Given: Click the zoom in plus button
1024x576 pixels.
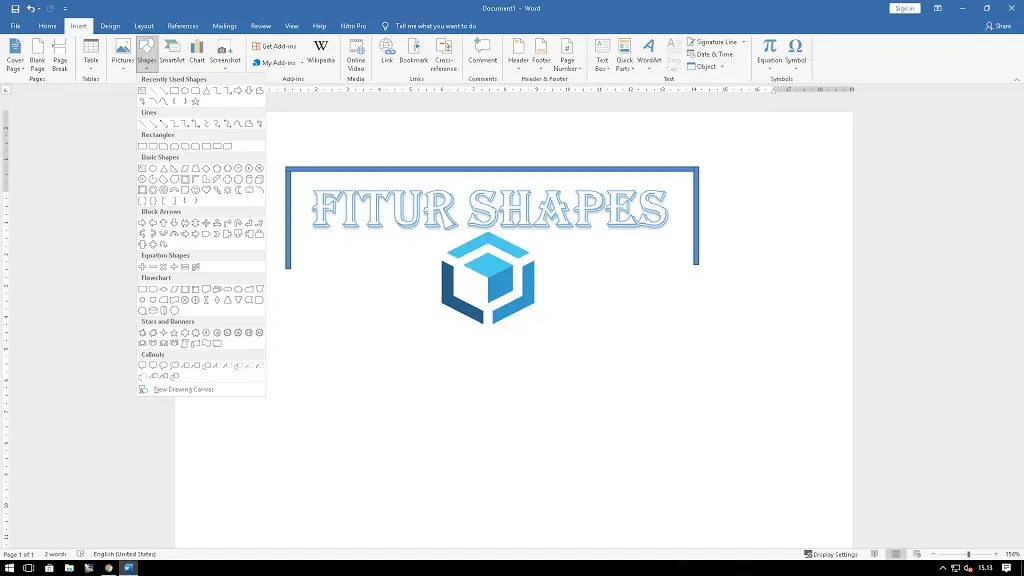Looking at the screenshot, I should pyautogui.click(x=996, y=554).
